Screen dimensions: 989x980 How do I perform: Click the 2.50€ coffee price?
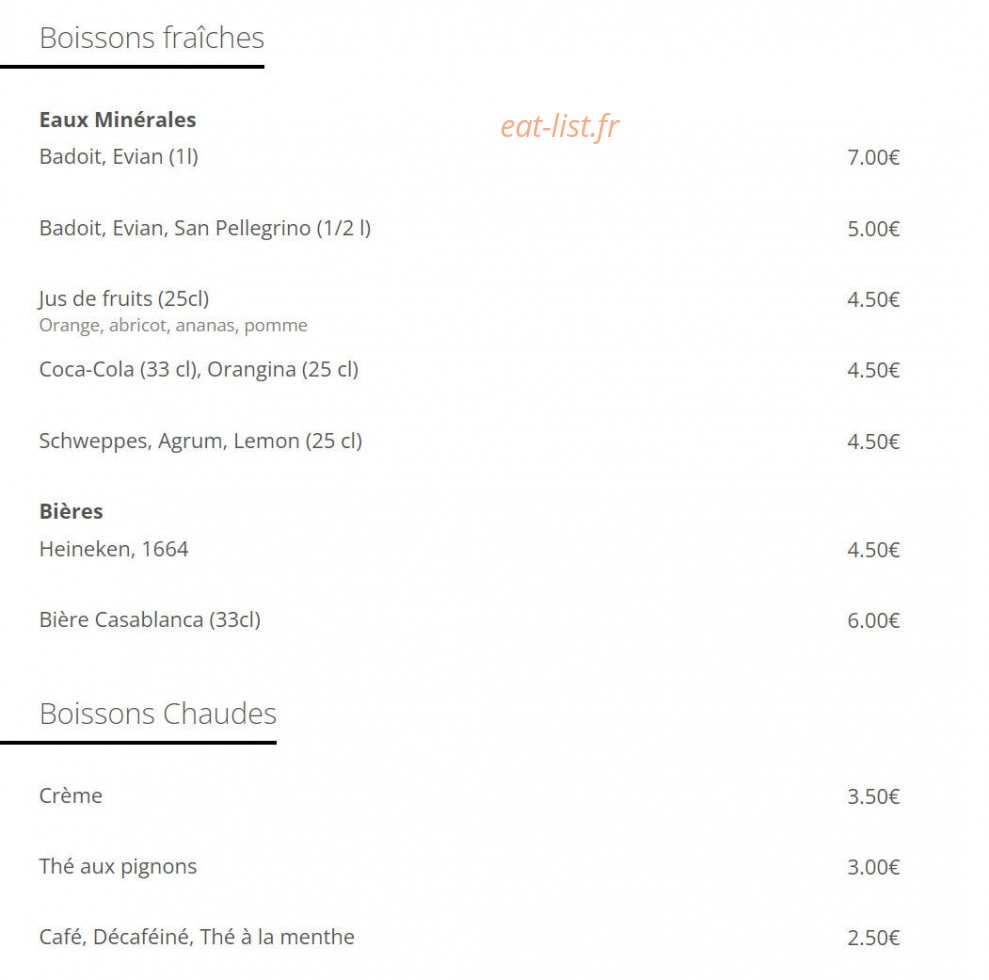(873, 938)
